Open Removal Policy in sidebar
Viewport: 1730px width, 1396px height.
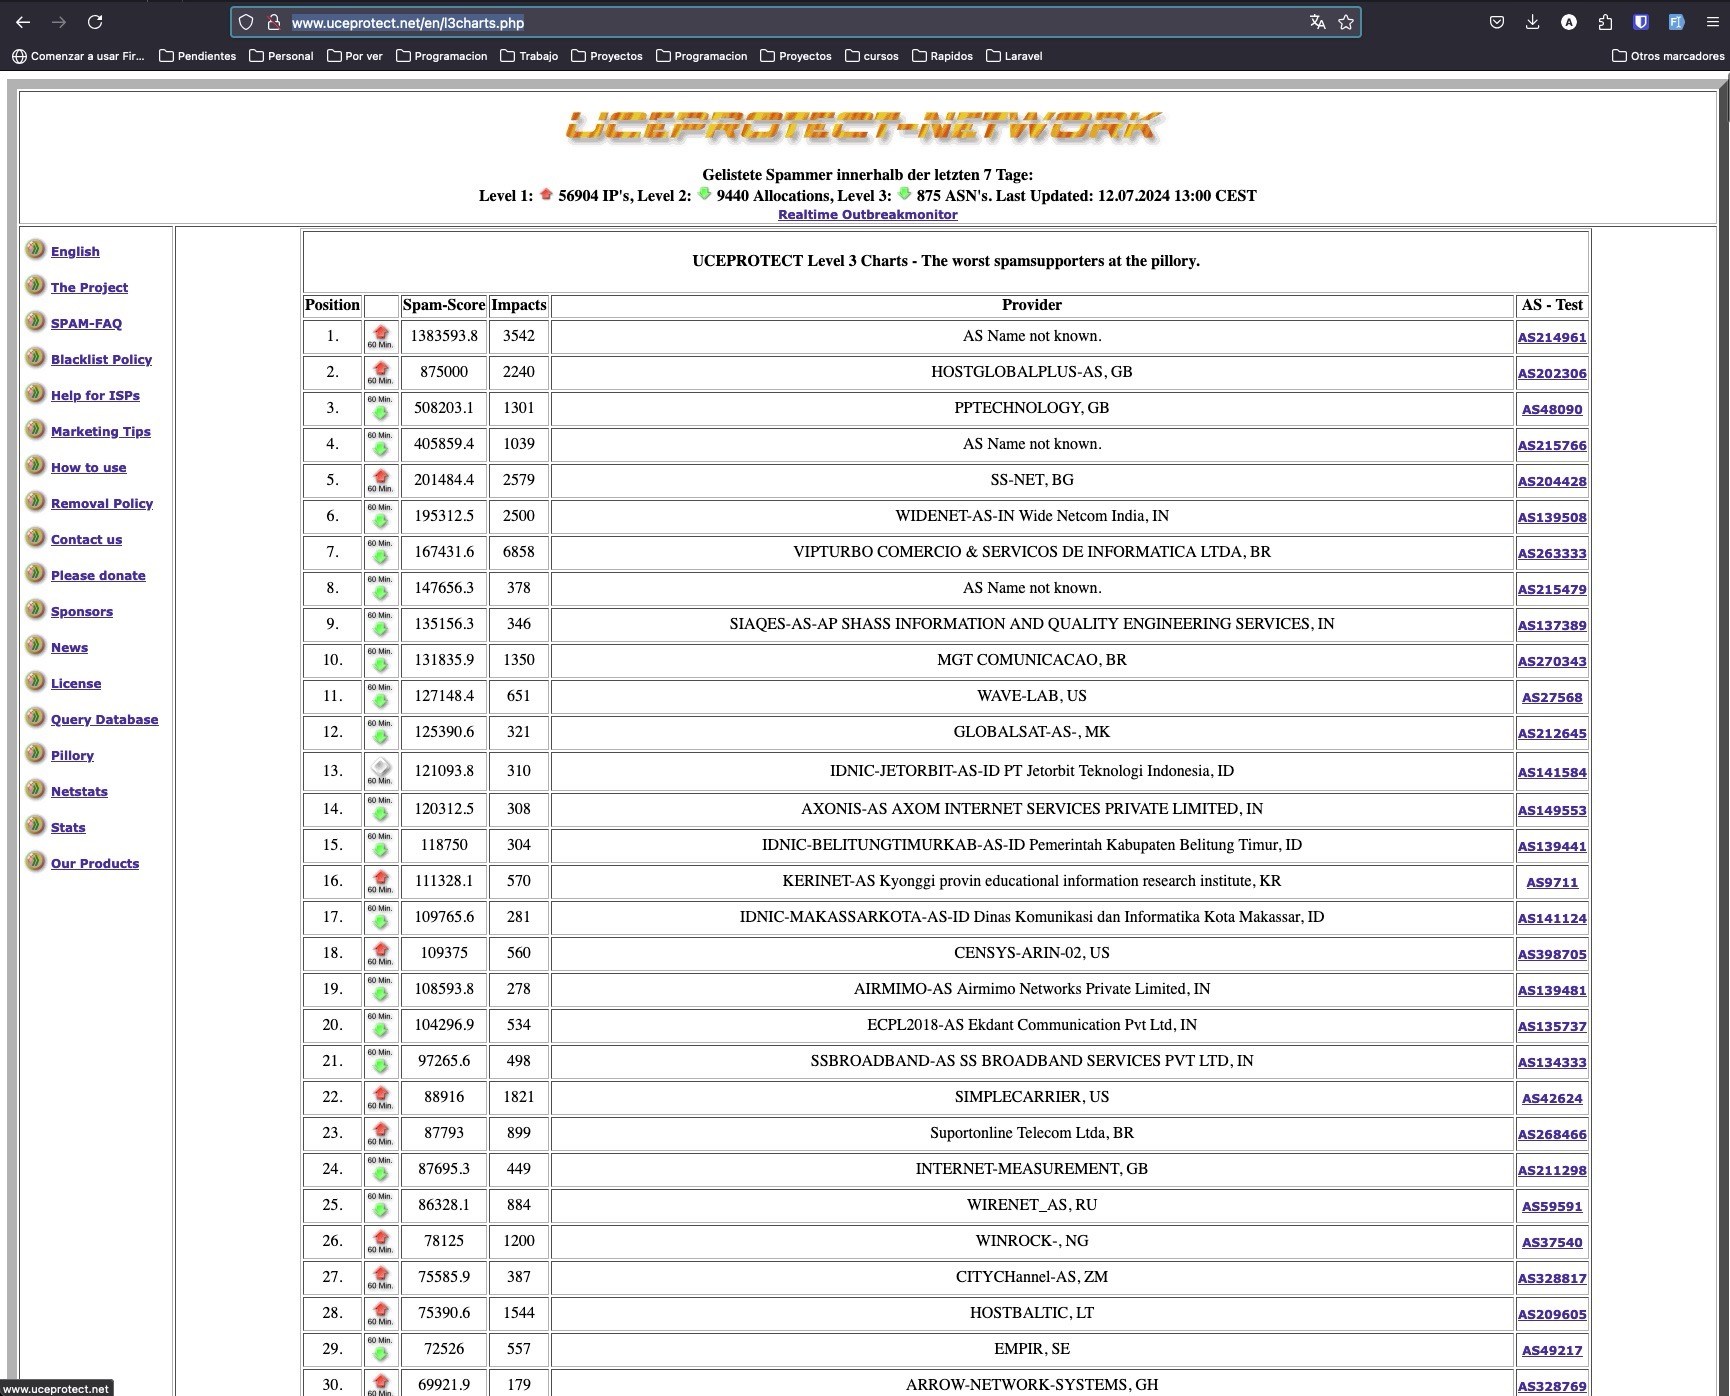(x=102, y=503)
